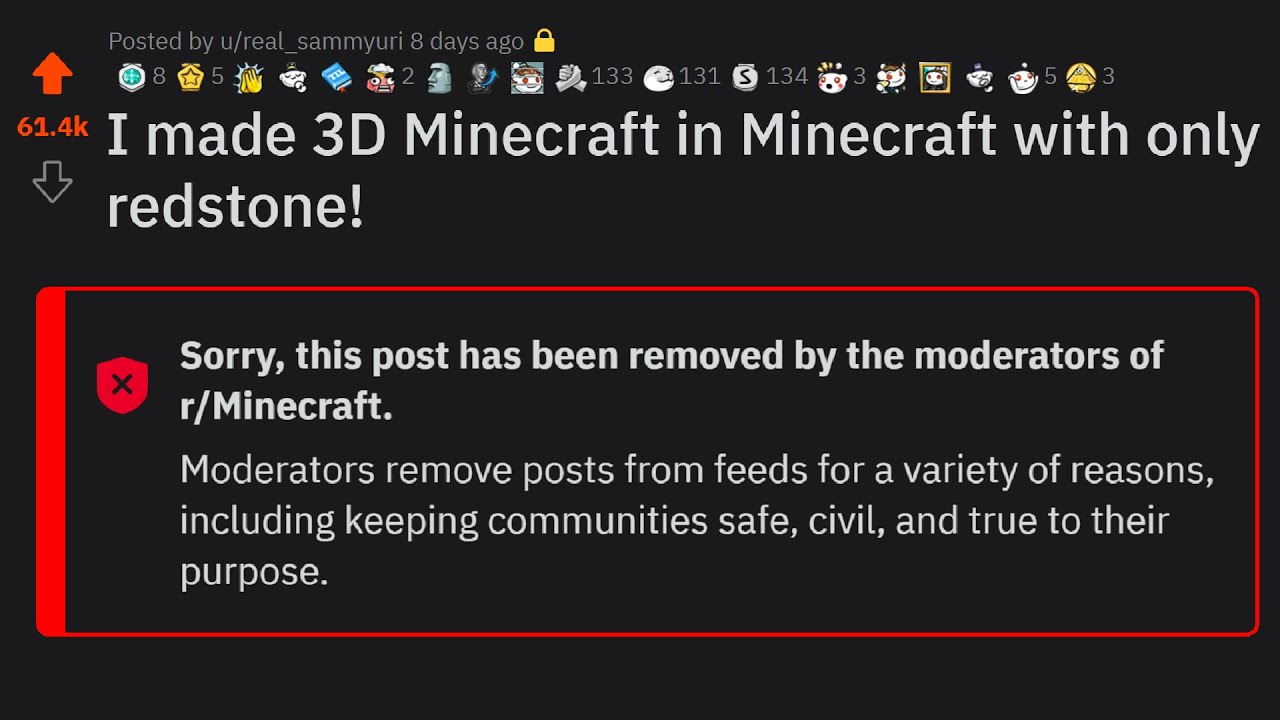Click the handshake award with 133 count
This screenshot has width=1280, height=720.
pyautogui.click(x=572, y=77)
